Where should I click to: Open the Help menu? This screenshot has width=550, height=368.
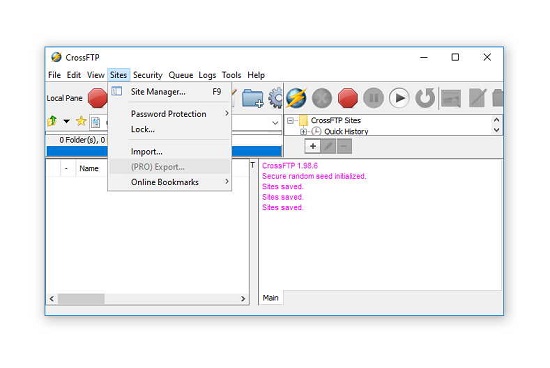(256, 75)
